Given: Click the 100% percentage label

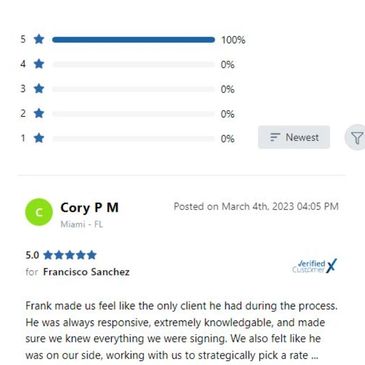Looking at the screenshot, I should click(x=233, y=40).
